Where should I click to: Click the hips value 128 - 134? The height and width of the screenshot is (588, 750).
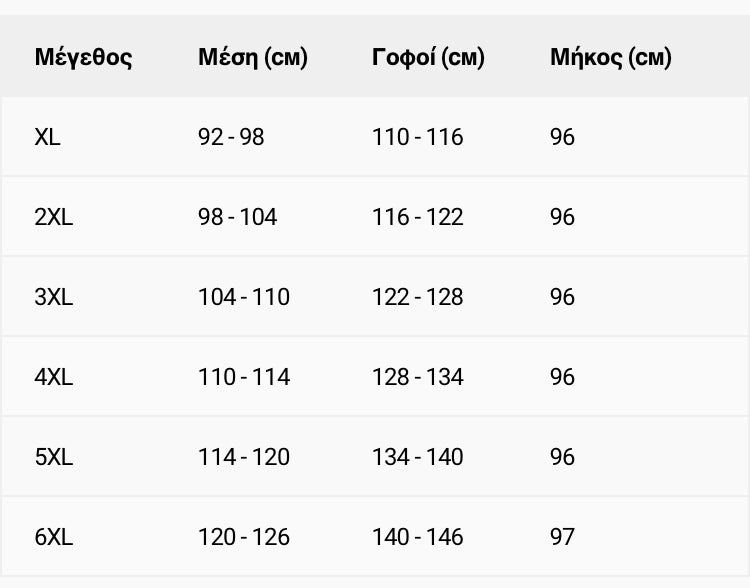(418, 377)
